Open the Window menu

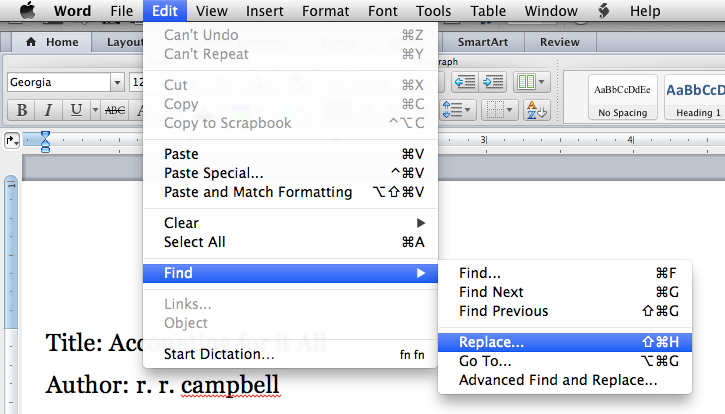[551, 10]
